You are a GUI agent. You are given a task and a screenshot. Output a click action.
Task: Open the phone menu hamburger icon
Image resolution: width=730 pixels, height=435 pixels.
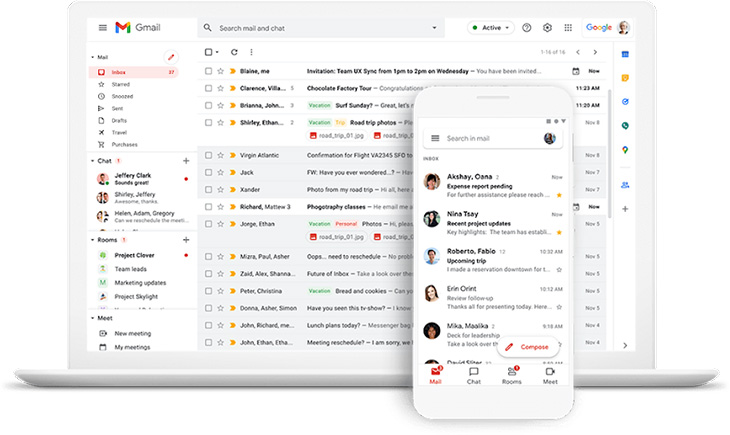(x=435, y=138)
